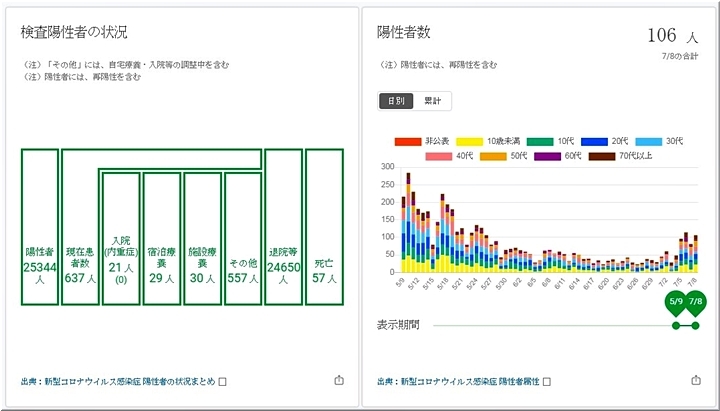Switch to the 累計 cumulative tab

coord(434,101)
